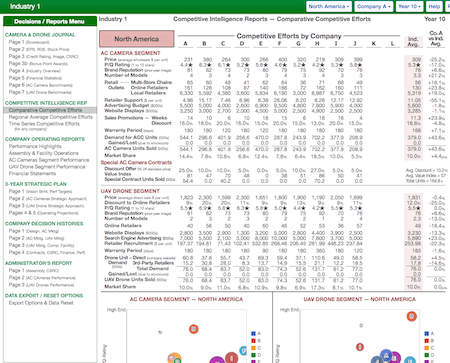Click orange Company C swatch in AC Camera legend
Screen dimensions: 450x363
coord(253,348)
